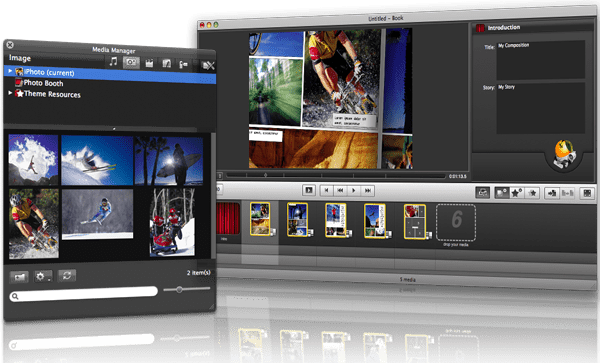The width and height of the screenshot is (600, 363).
Task: Click the splitter handle above the thumbnails
Action: point(114,129)
